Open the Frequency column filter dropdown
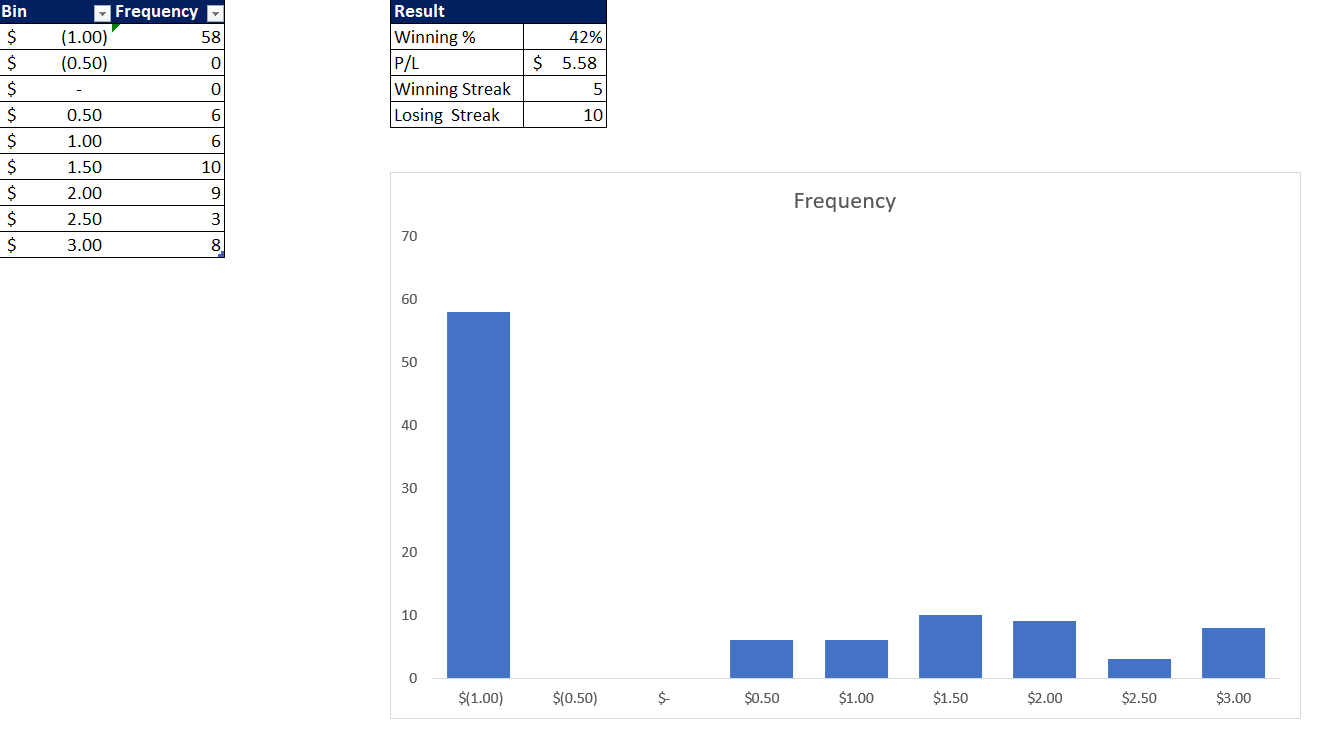This screenshot has width=1333, height=745. click(215, 13)
